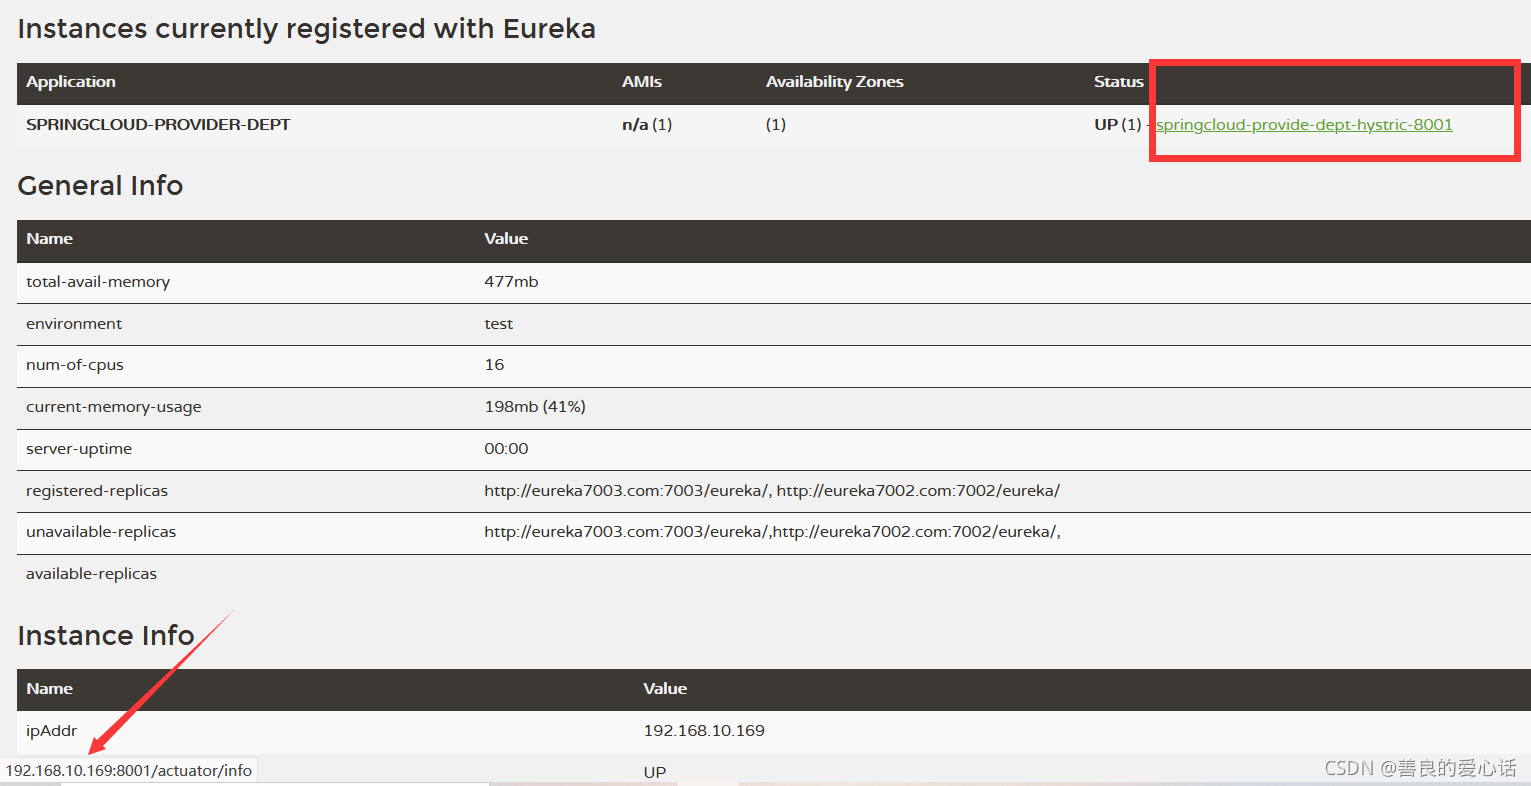Click the AMIs column header
Screen dimensions: 1531x786
(642, 82)
